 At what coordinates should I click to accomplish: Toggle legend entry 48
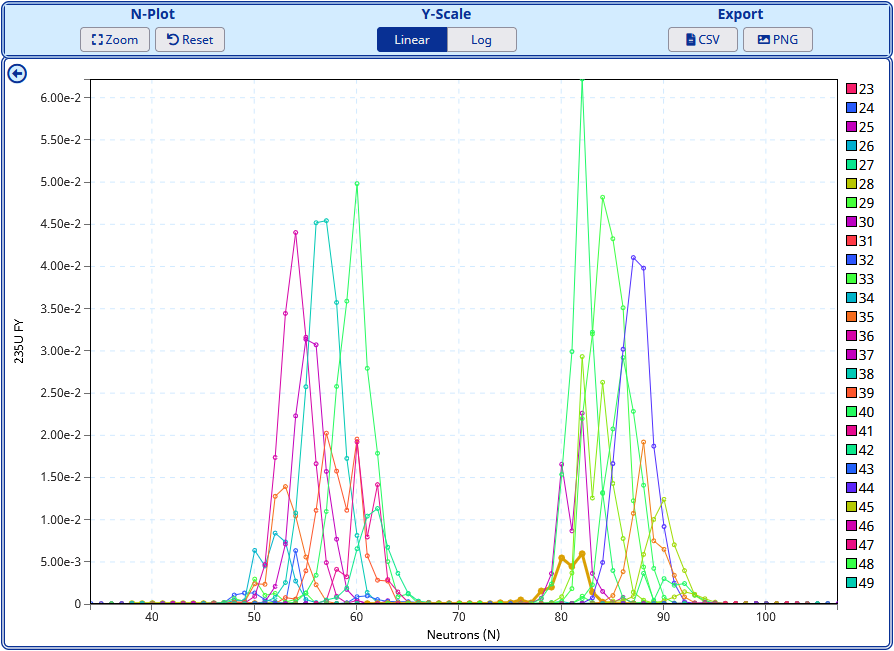860,564
